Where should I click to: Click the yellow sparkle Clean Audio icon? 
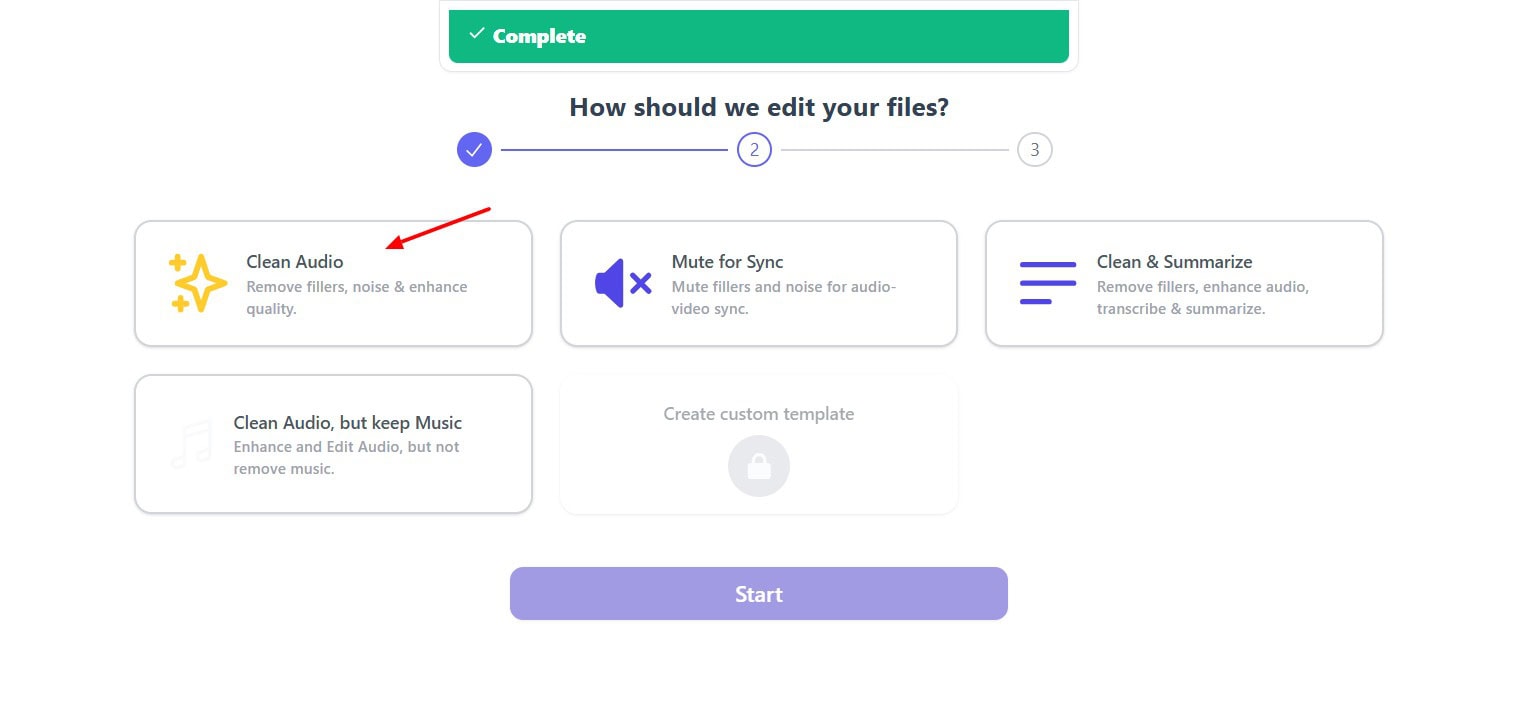197,284
